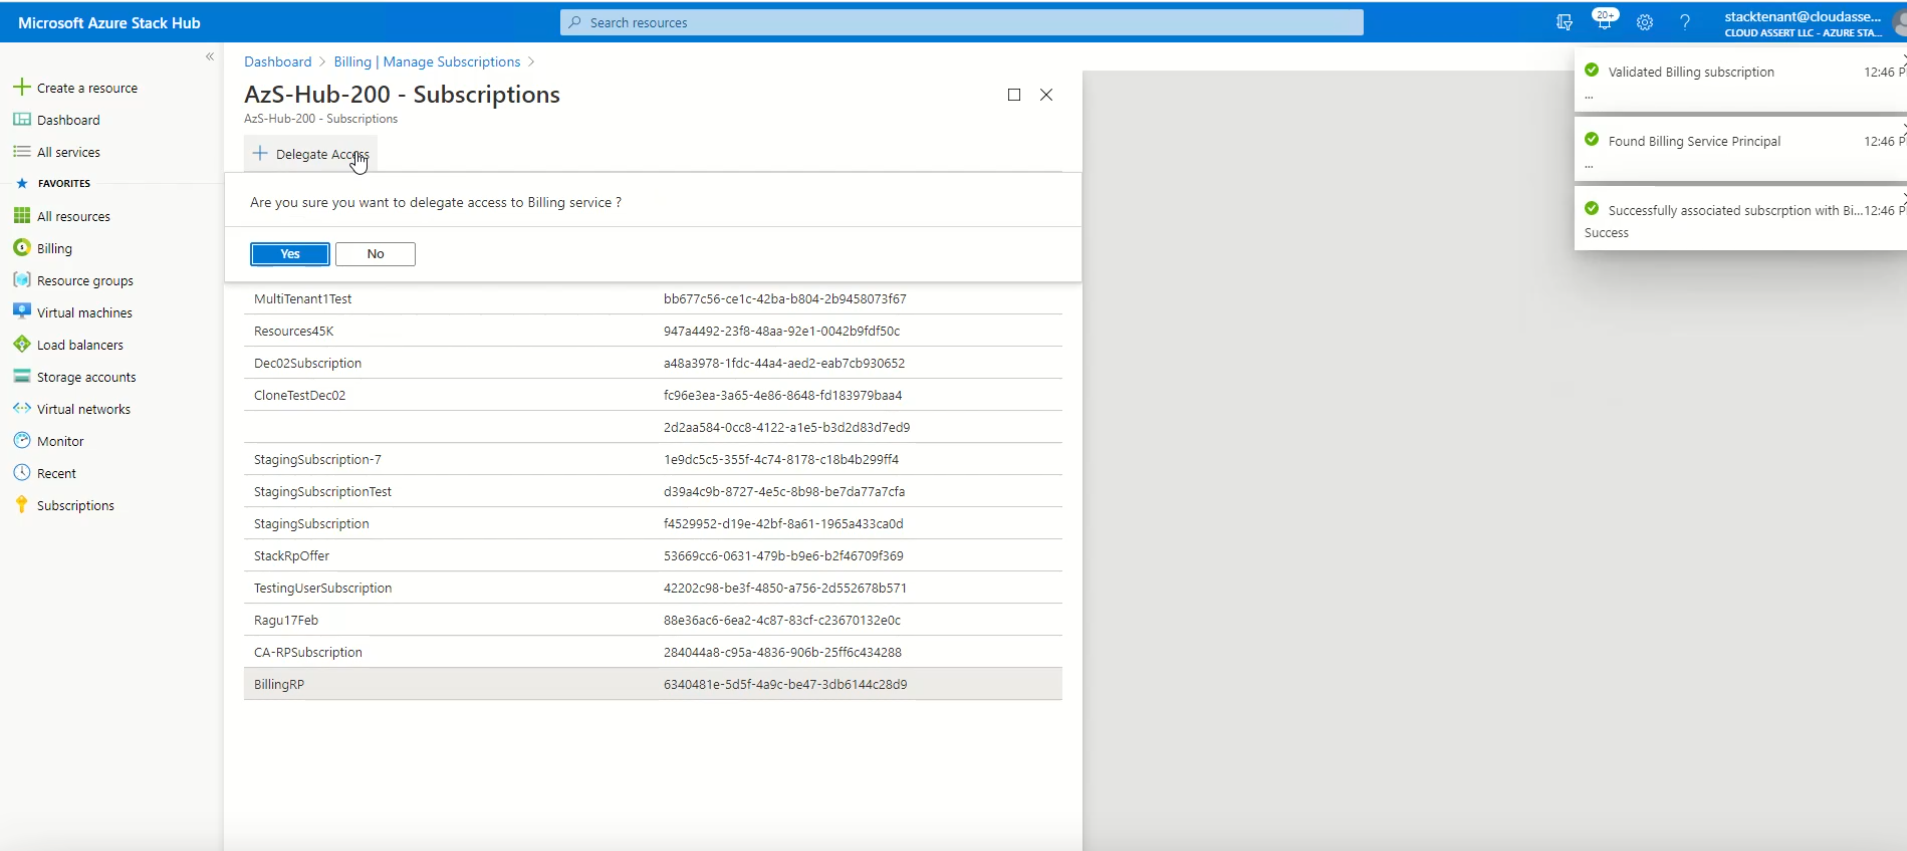
Task: Select the CloneTestDec02 row
Action: click(653, 395)
